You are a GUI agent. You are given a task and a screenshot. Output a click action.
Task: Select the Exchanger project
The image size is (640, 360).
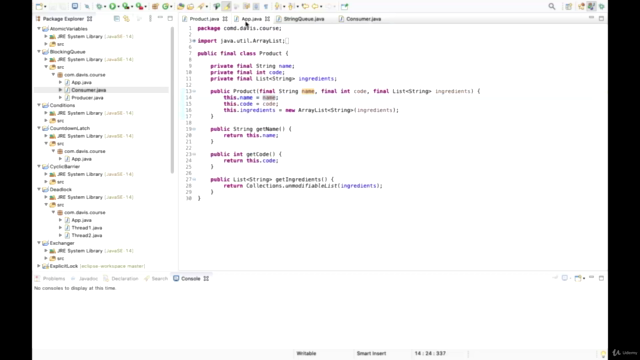click(x=62, y=243)
